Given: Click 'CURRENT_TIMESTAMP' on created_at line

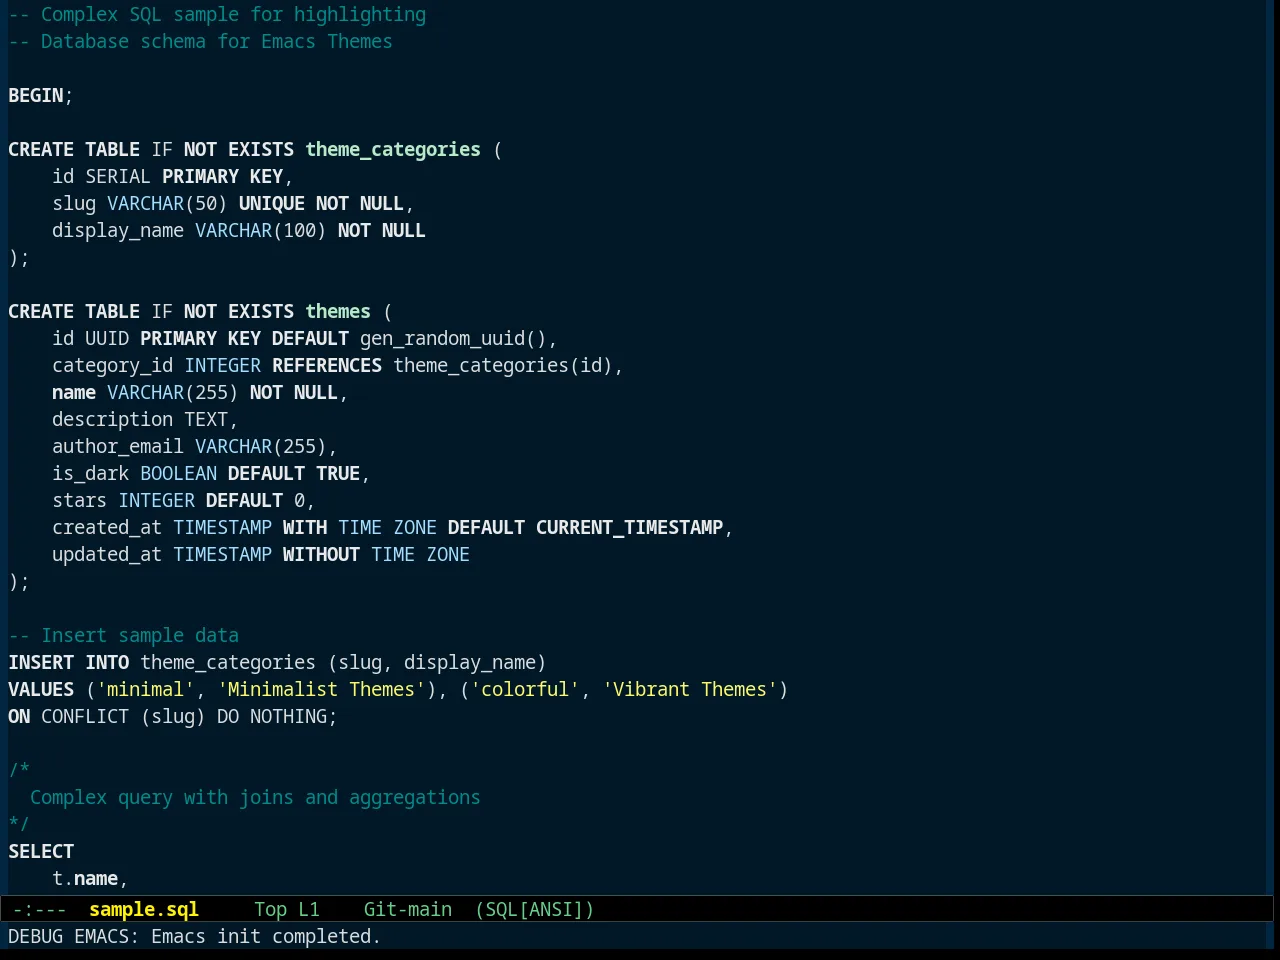Looking at the screenshot, I should [629, 527].
